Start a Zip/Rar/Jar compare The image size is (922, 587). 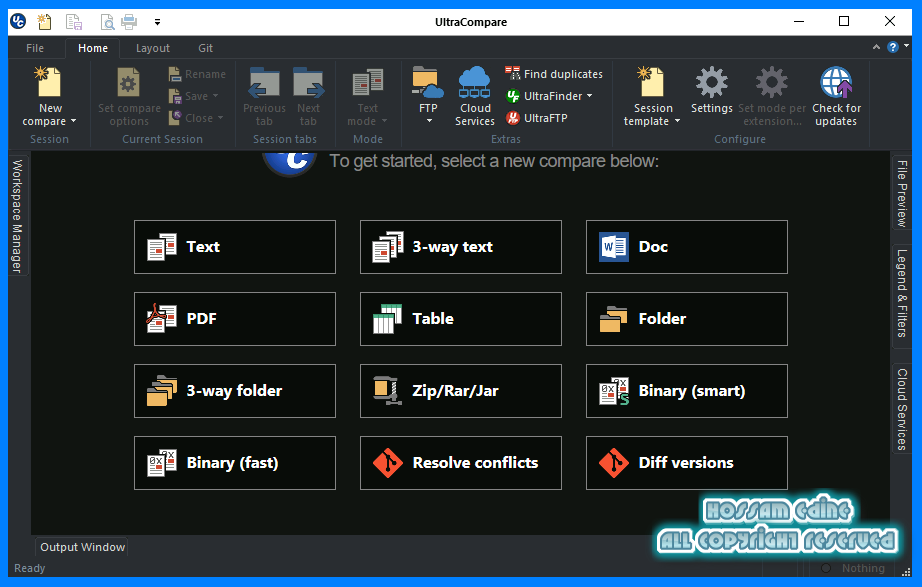(x=460, y=391)
